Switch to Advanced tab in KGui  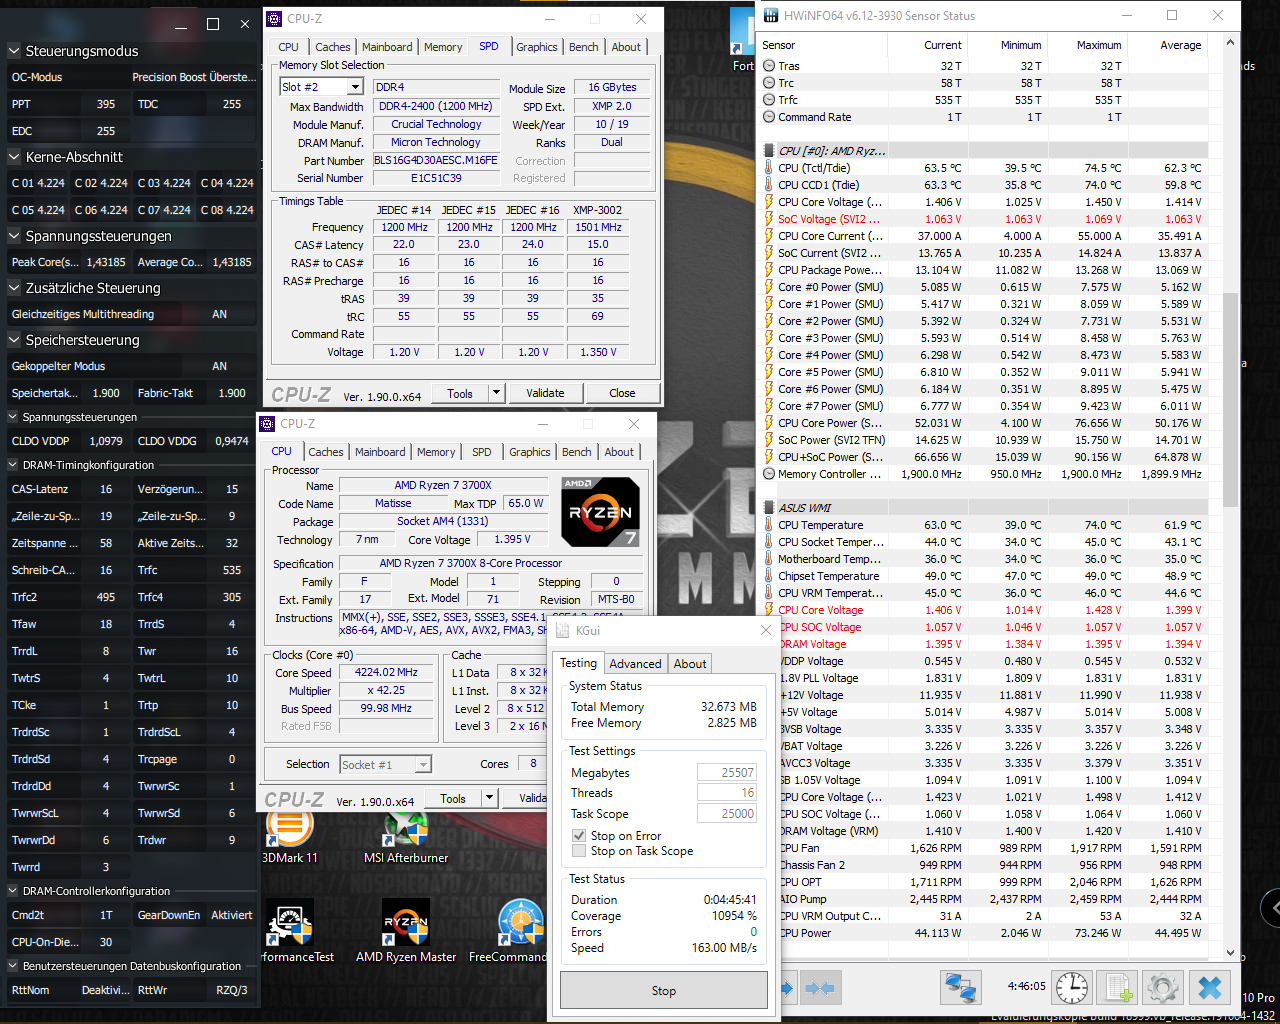[x=636, y=664]
